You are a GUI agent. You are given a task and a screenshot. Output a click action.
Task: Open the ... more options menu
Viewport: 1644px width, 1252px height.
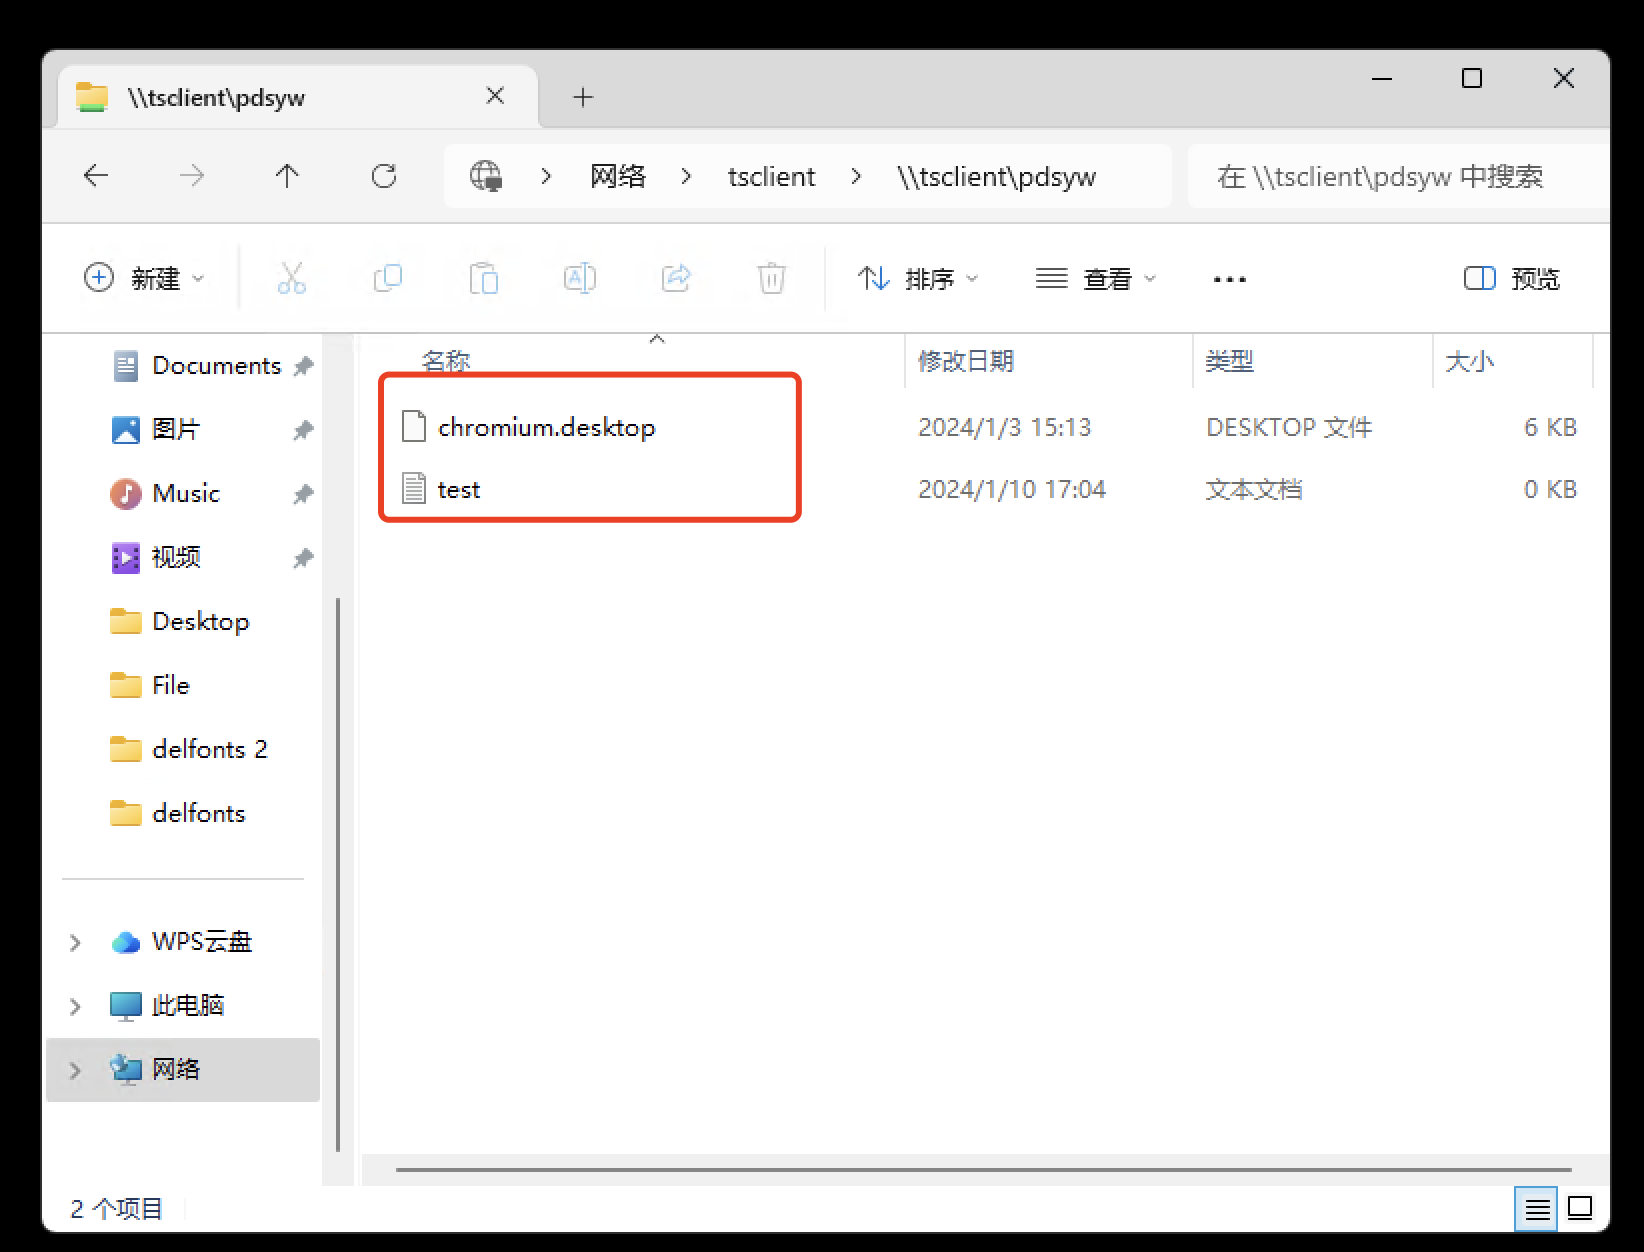tap(1228, 278)
